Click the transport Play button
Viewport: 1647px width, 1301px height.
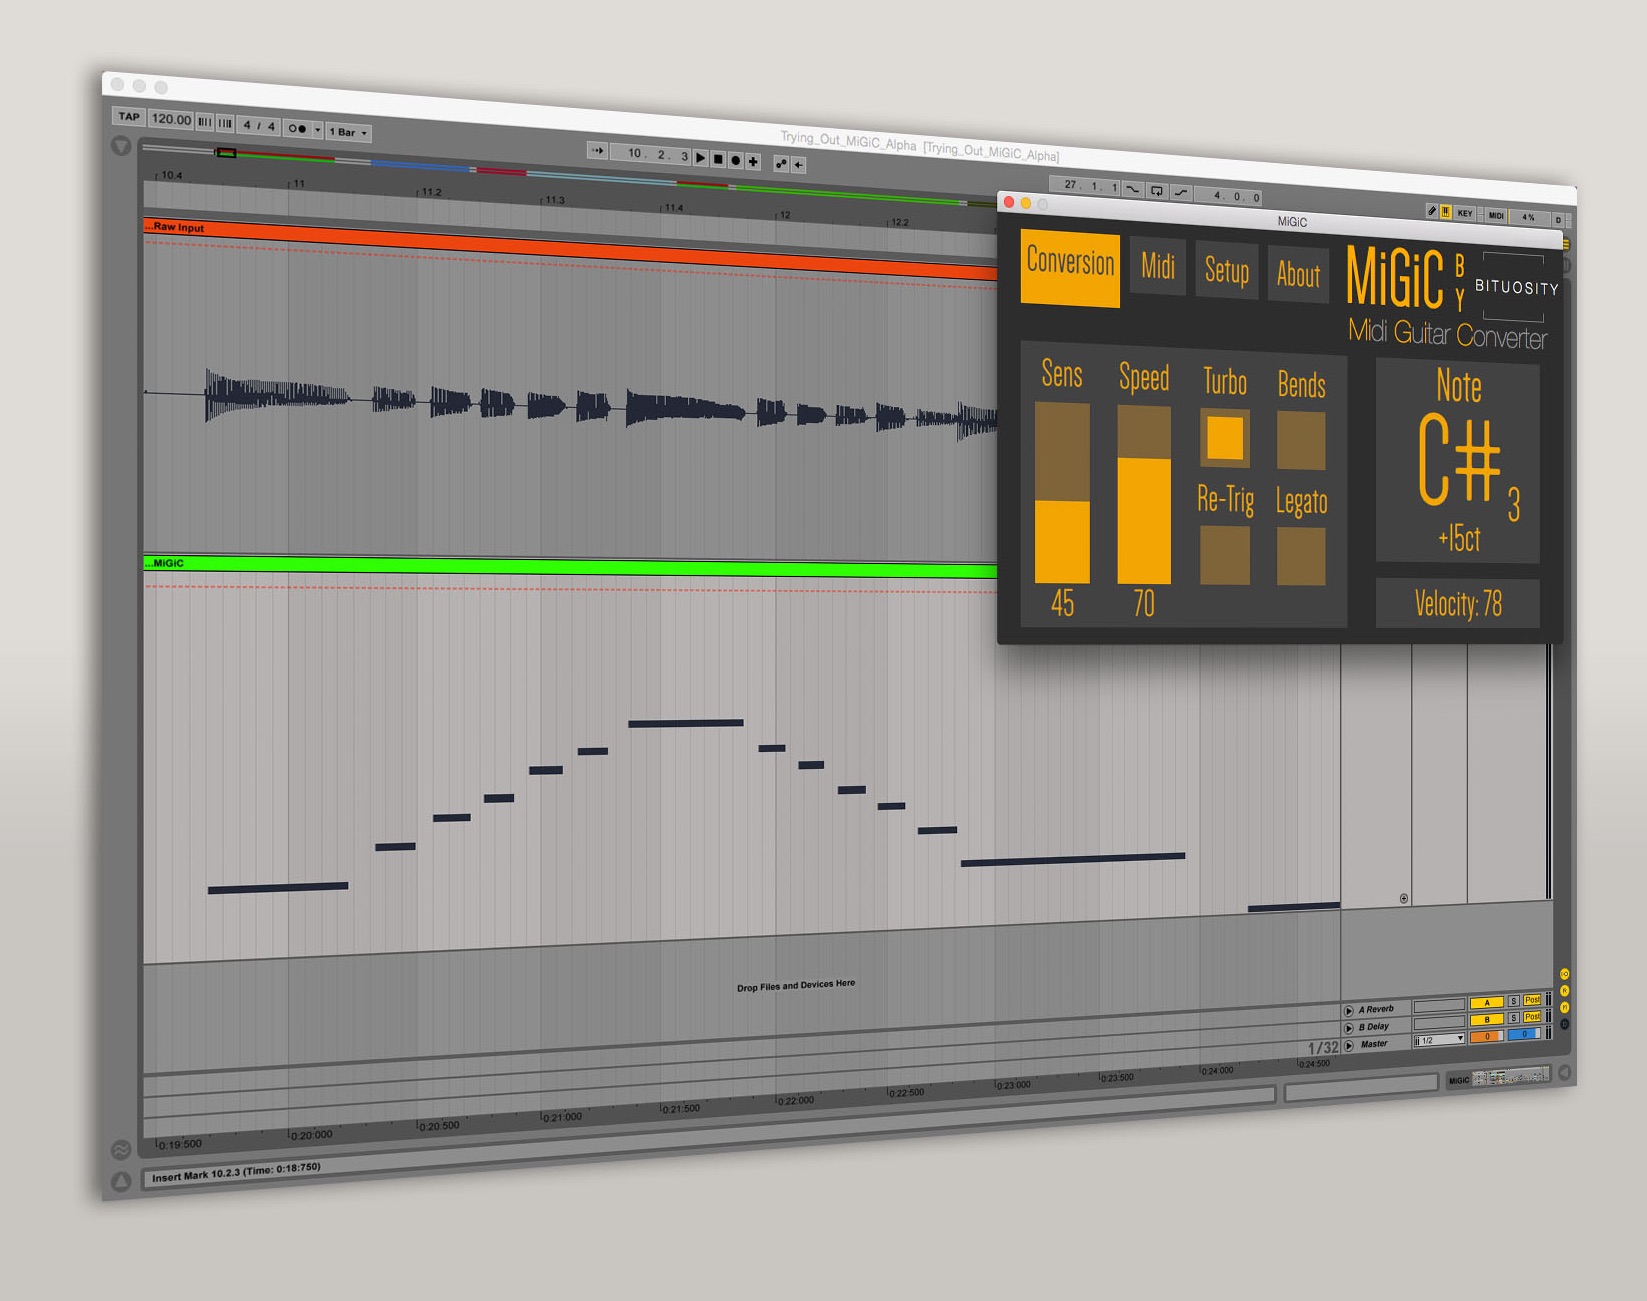click(x=701, y=158)
